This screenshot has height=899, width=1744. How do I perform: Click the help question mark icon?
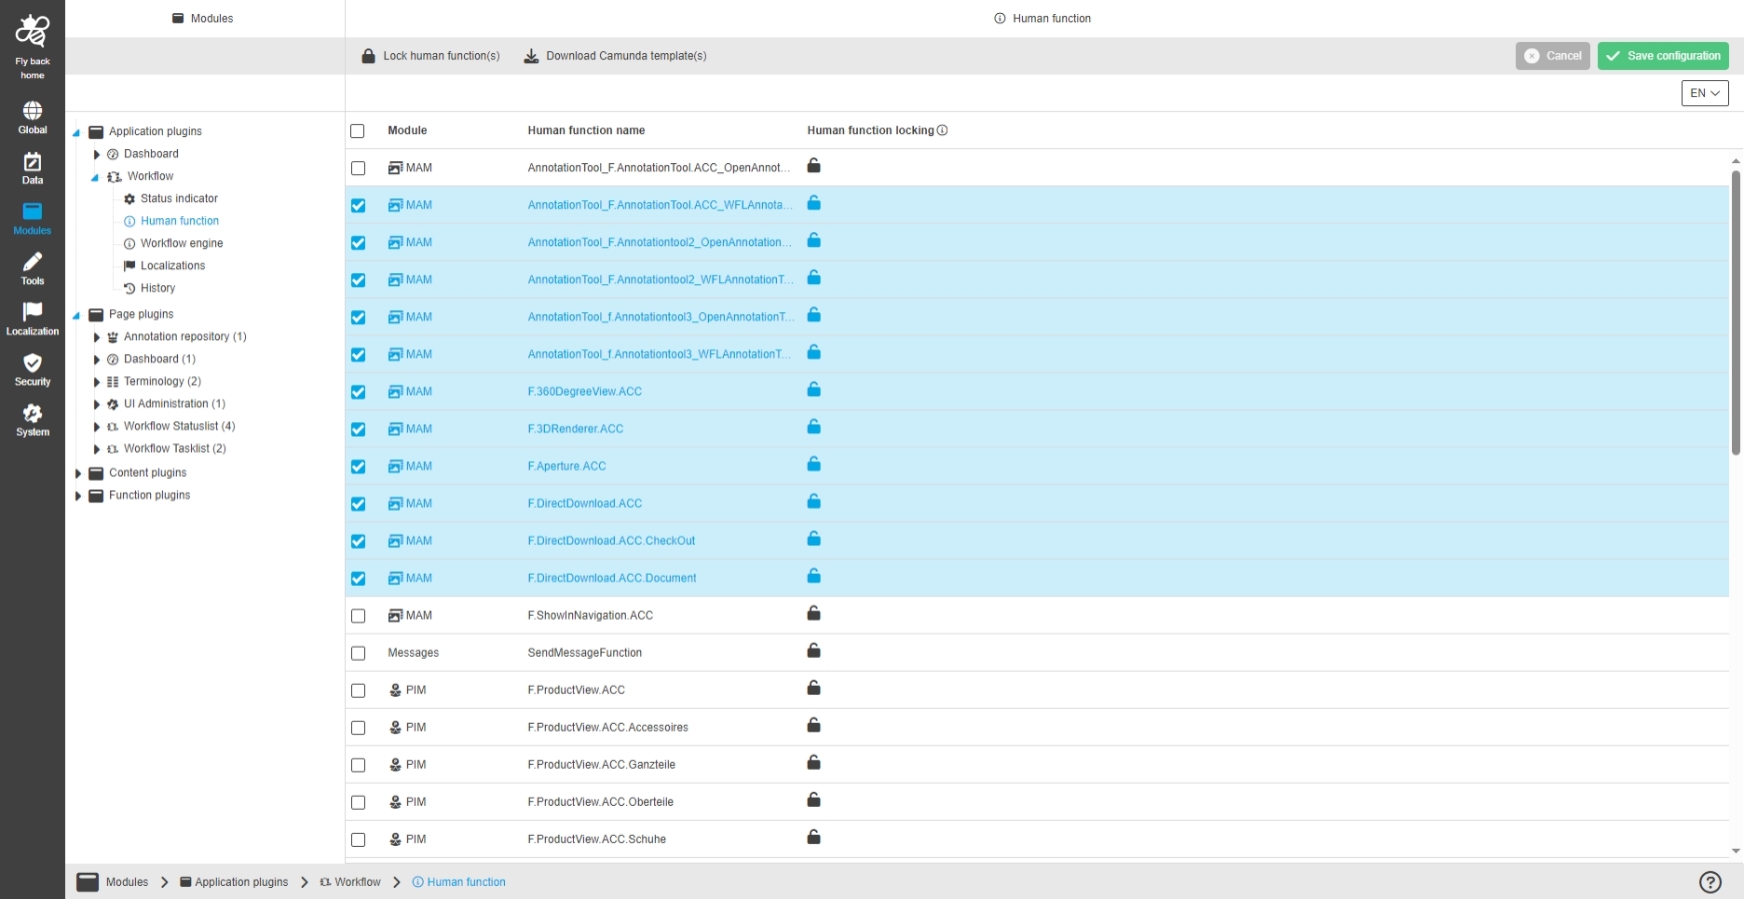point(1710,882)
